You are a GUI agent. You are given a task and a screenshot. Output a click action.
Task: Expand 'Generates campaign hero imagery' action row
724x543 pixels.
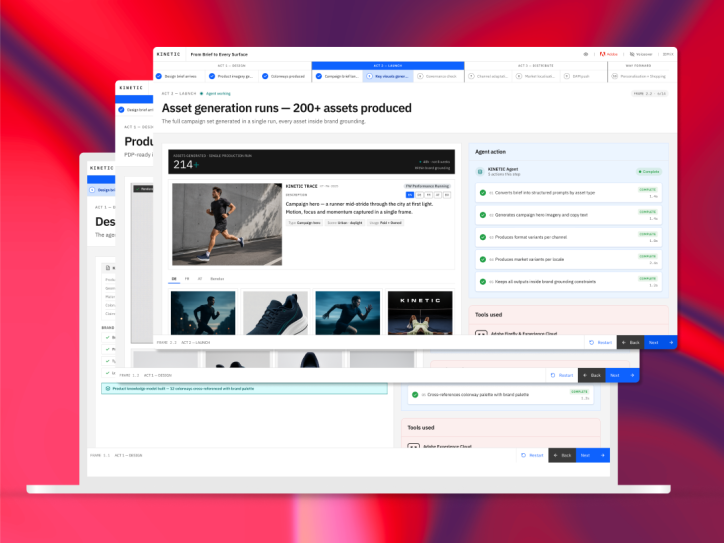[568, 215]
